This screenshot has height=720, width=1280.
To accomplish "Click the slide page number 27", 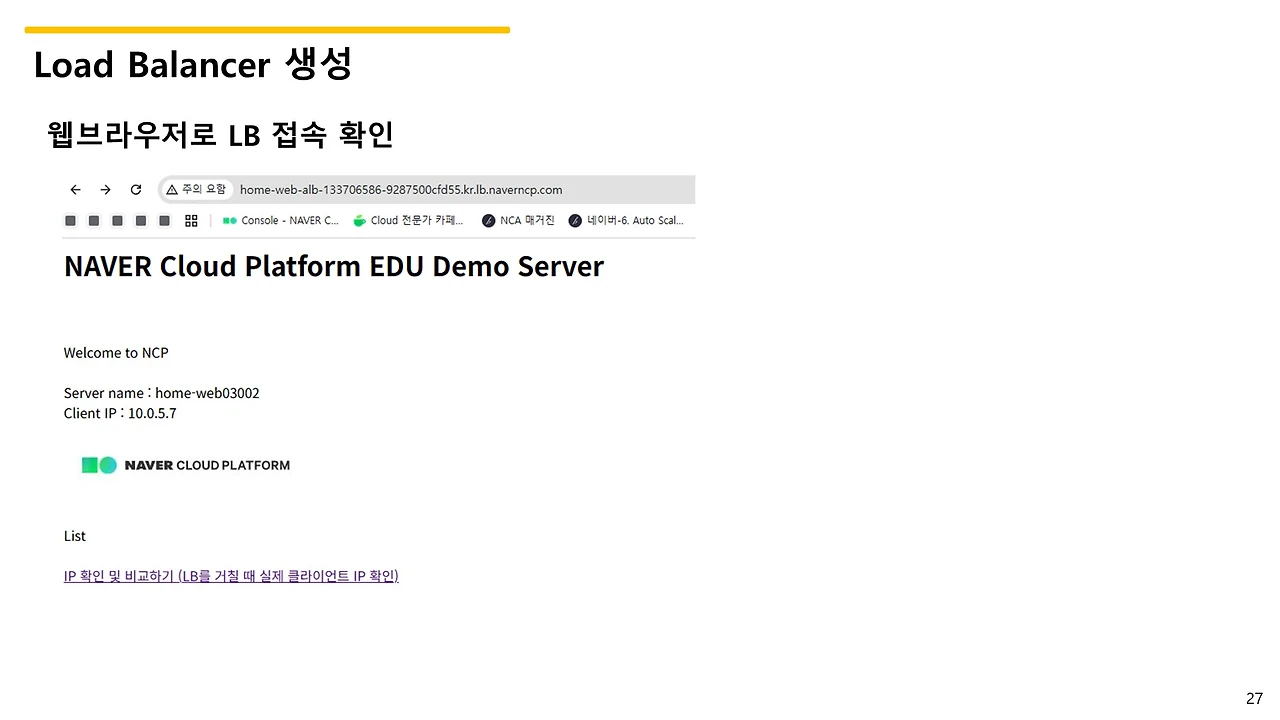I will (1254, 699).
